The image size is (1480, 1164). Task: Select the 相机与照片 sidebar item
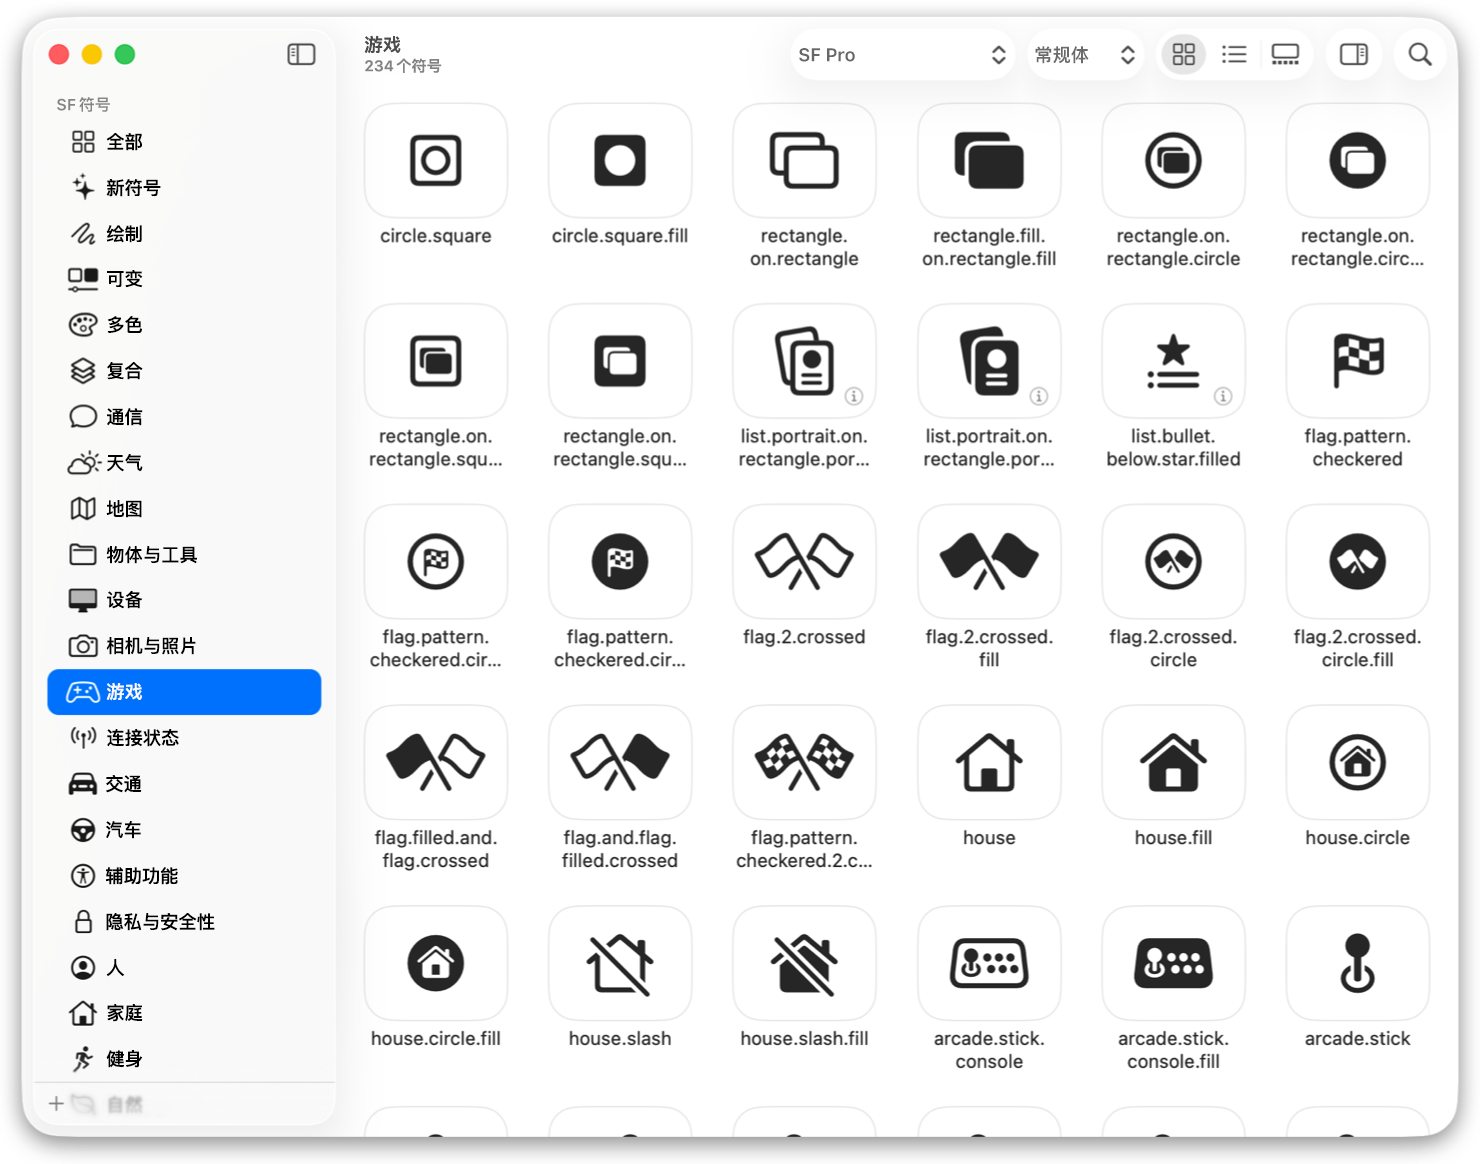tap(184, 646)
